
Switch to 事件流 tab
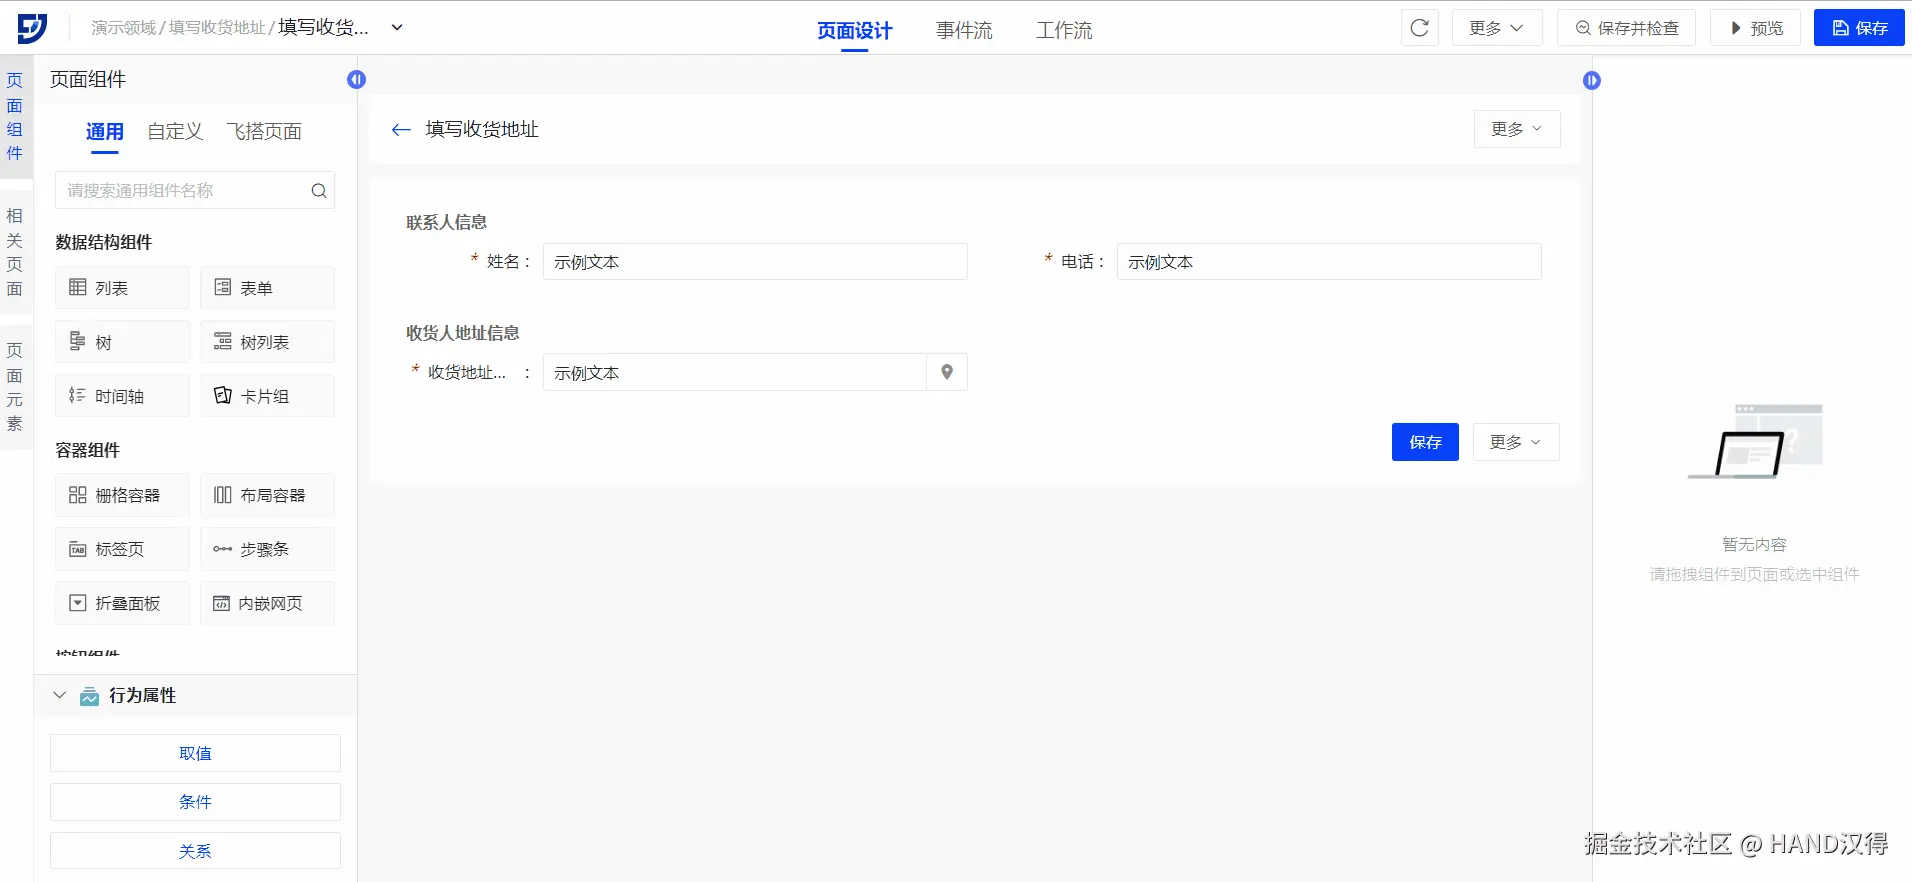(x=964, y=31)
